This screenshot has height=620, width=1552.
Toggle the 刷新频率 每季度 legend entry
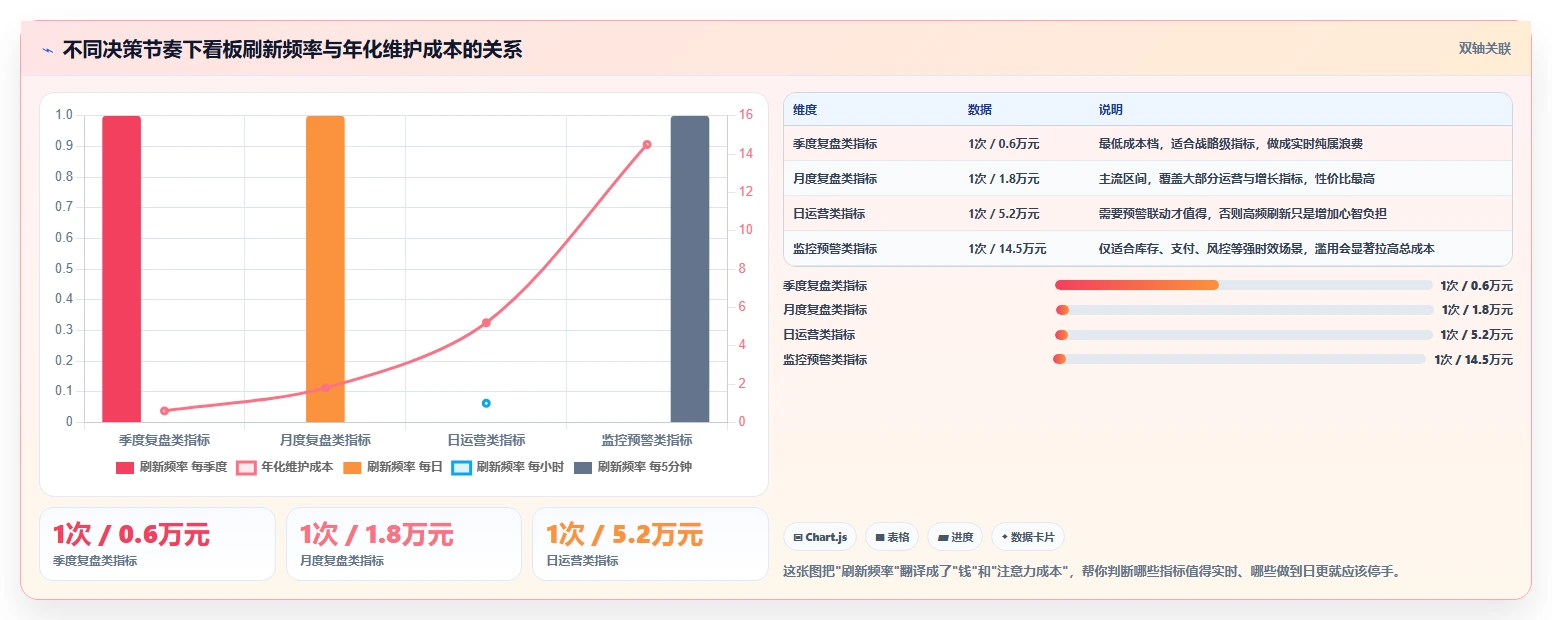tap(171, 467)
